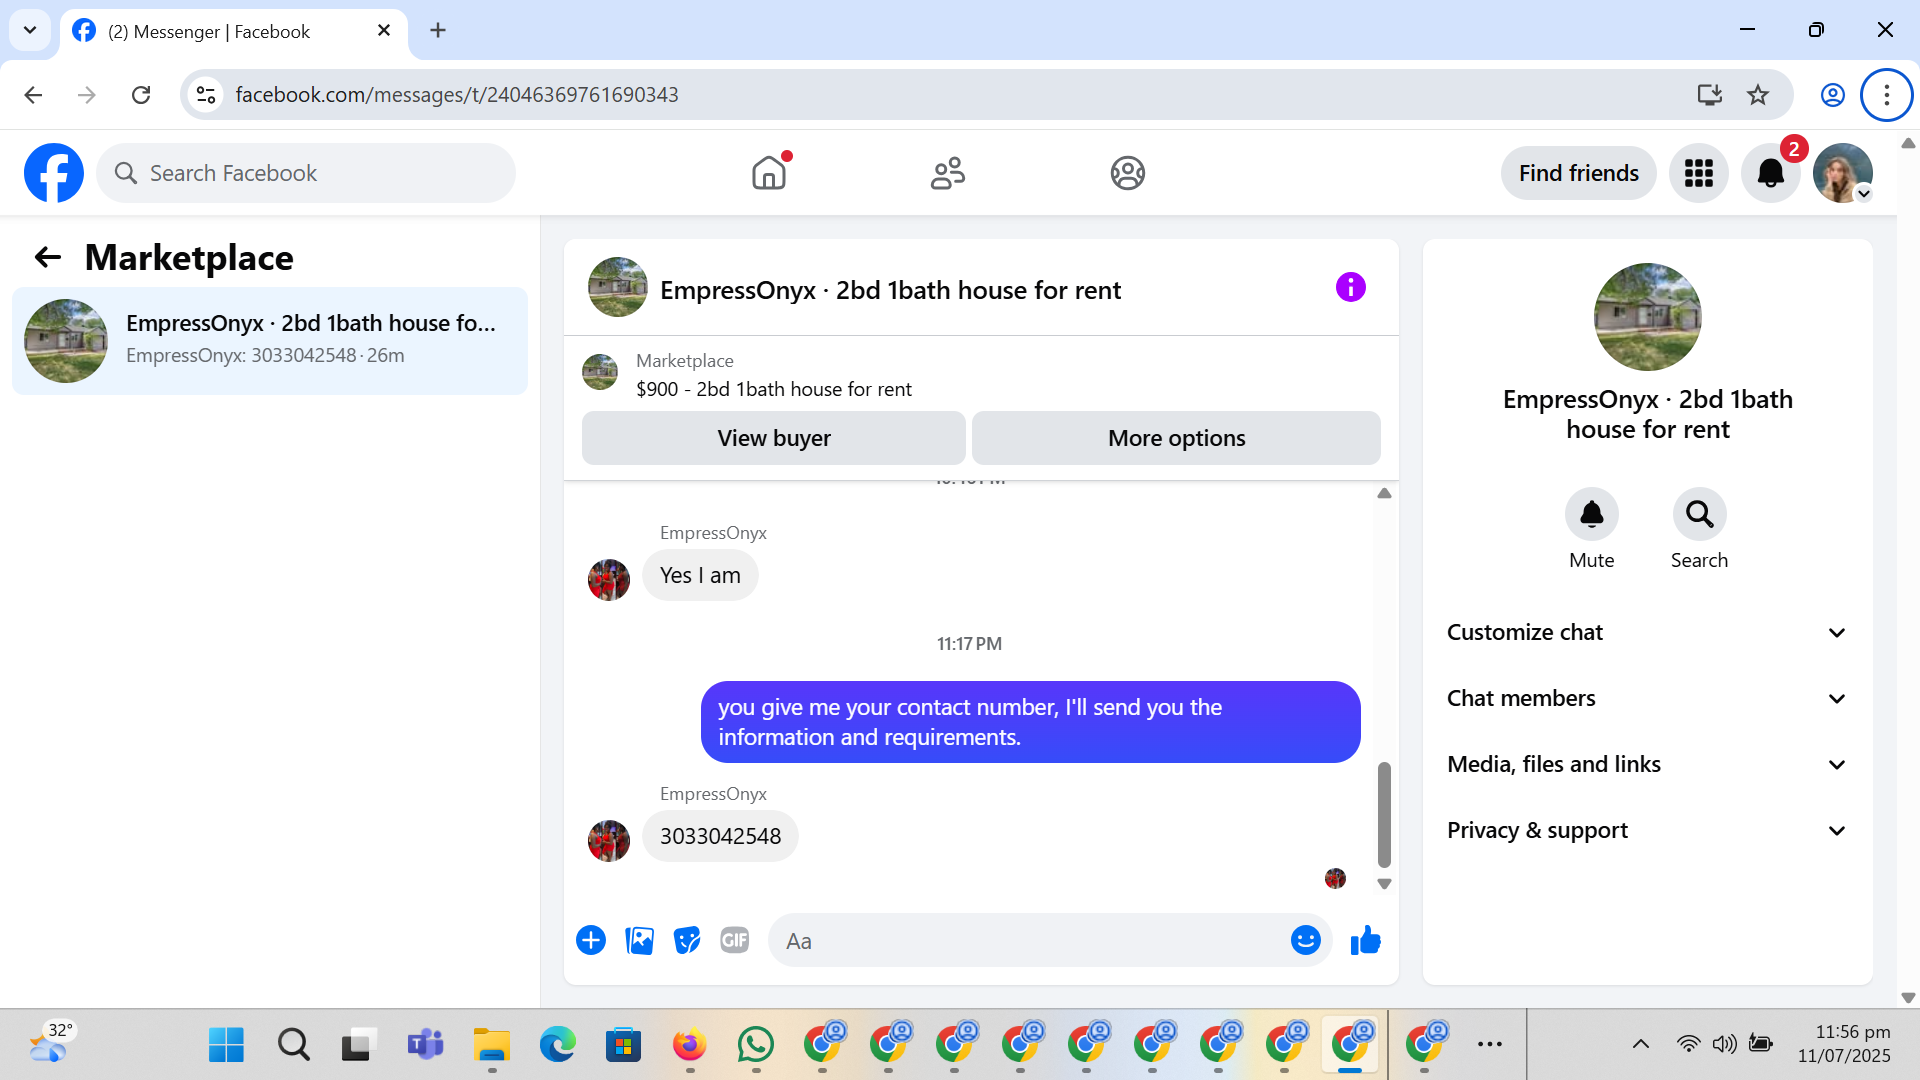Open volume control in system tray

[1724, 1045]
